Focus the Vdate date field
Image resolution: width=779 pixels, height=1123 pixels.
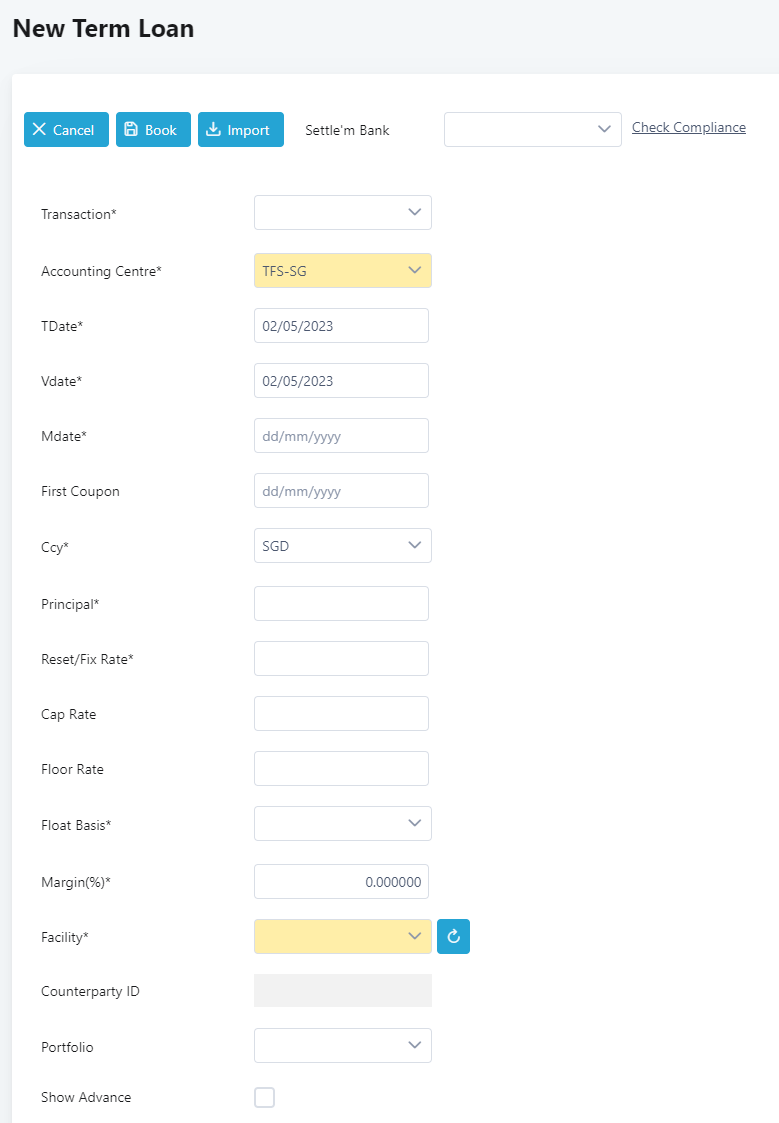[x=341, y=381]
